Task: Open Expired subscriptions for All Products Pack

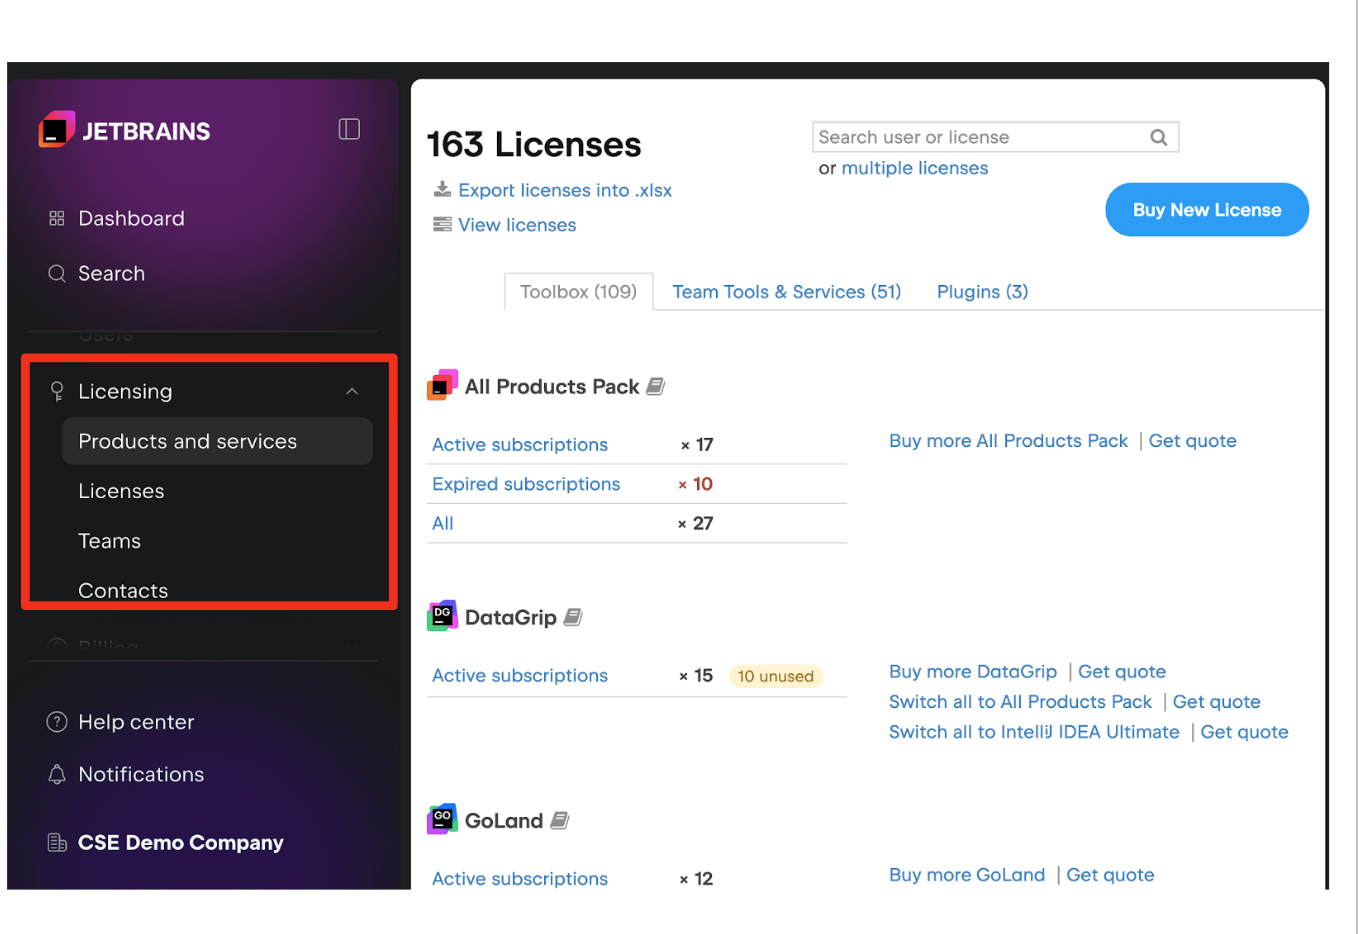Action: point(526,484)
